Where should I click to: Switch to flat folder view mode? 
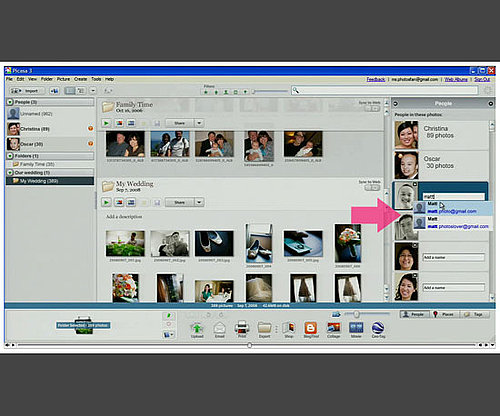coord(70,91)
